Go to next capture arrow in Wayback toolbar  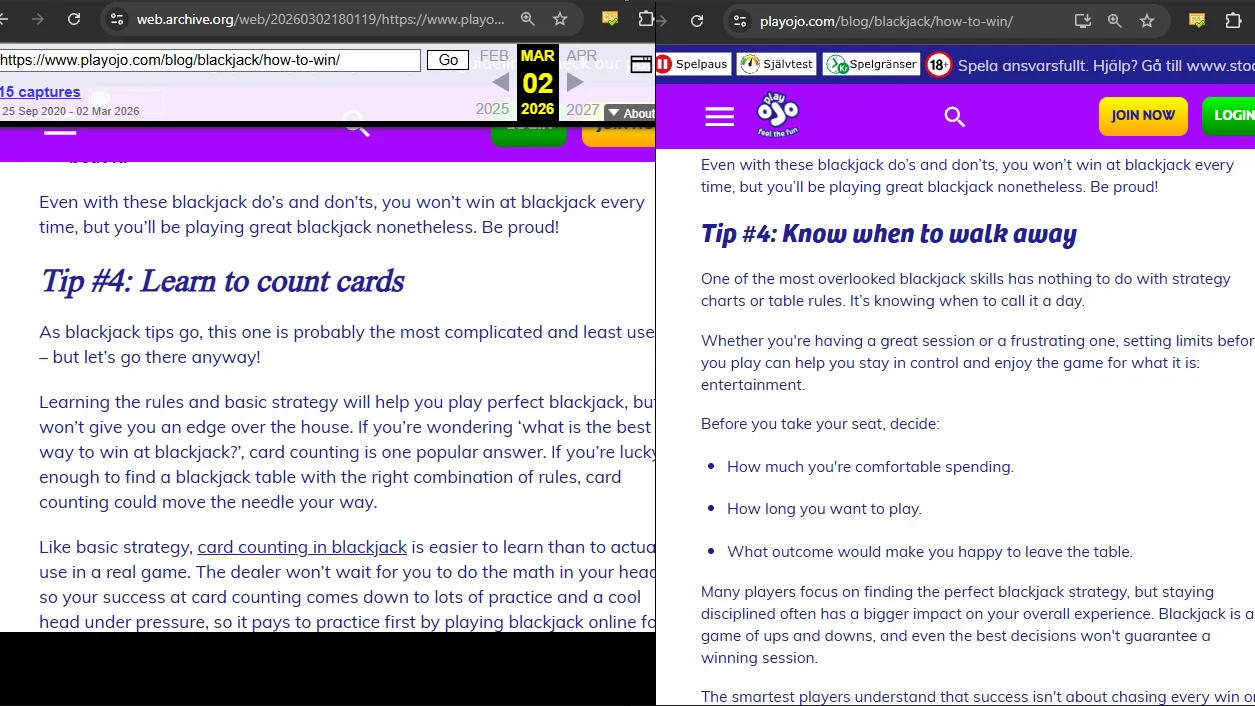point(575,82)
